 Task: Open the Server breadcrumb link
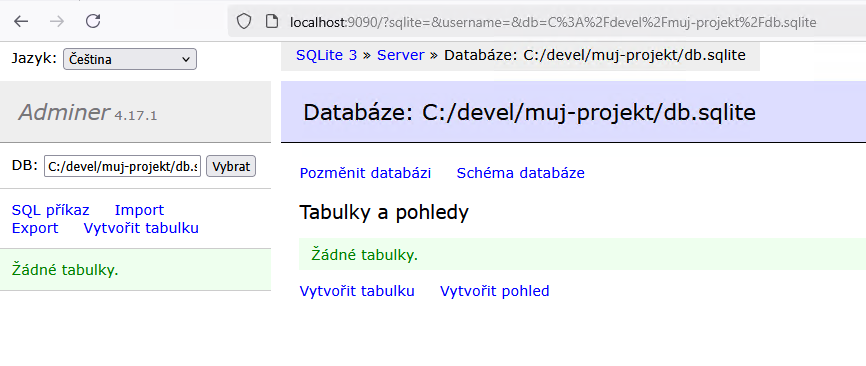[400, 55]
